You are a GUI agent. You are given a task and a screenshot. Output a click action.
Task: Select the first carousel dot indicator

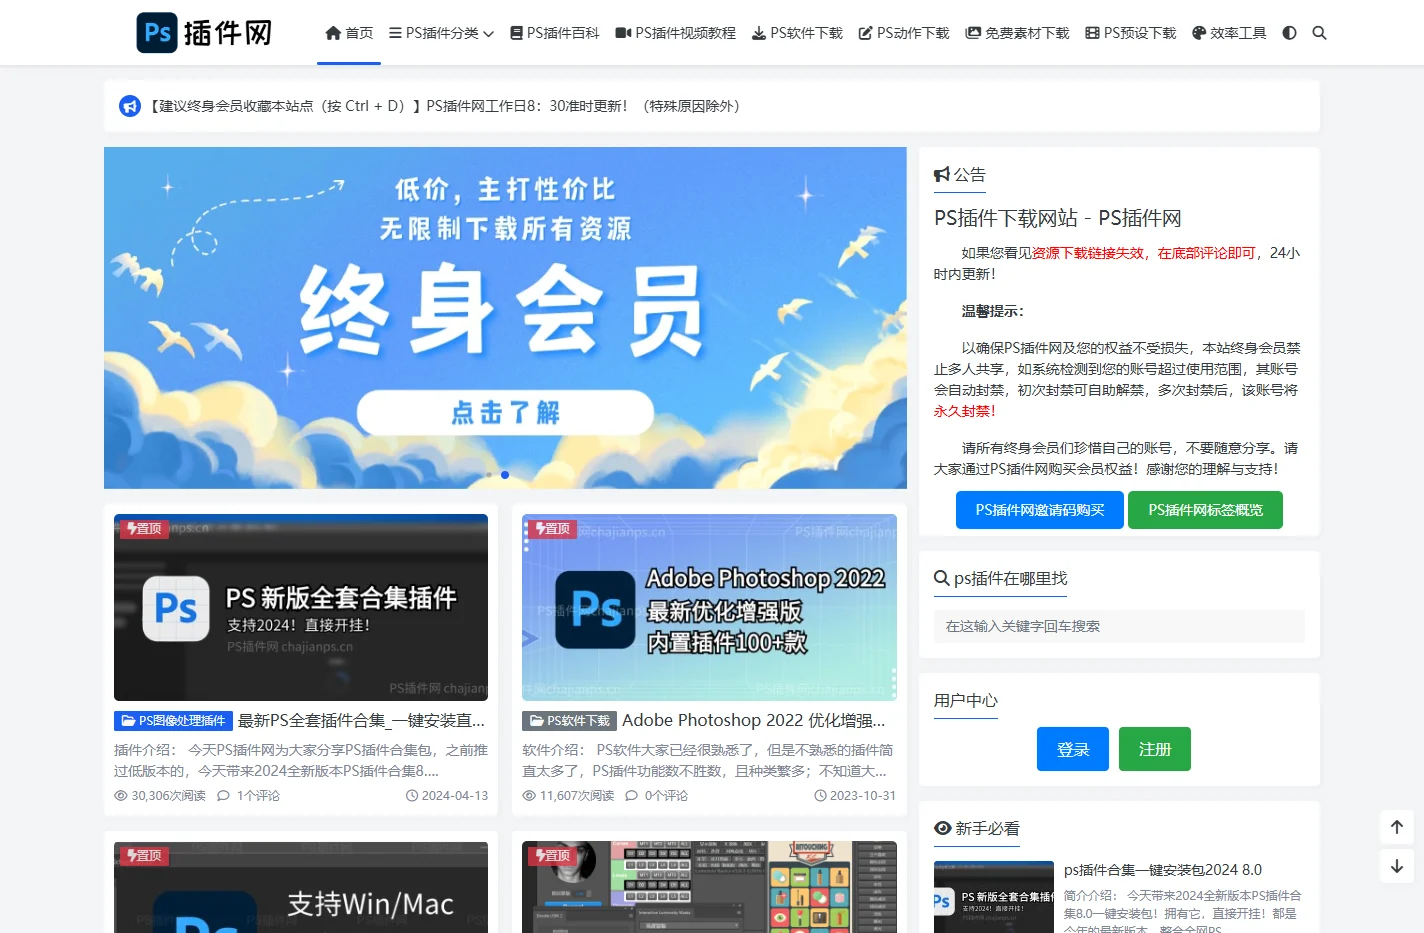[489, 475]
